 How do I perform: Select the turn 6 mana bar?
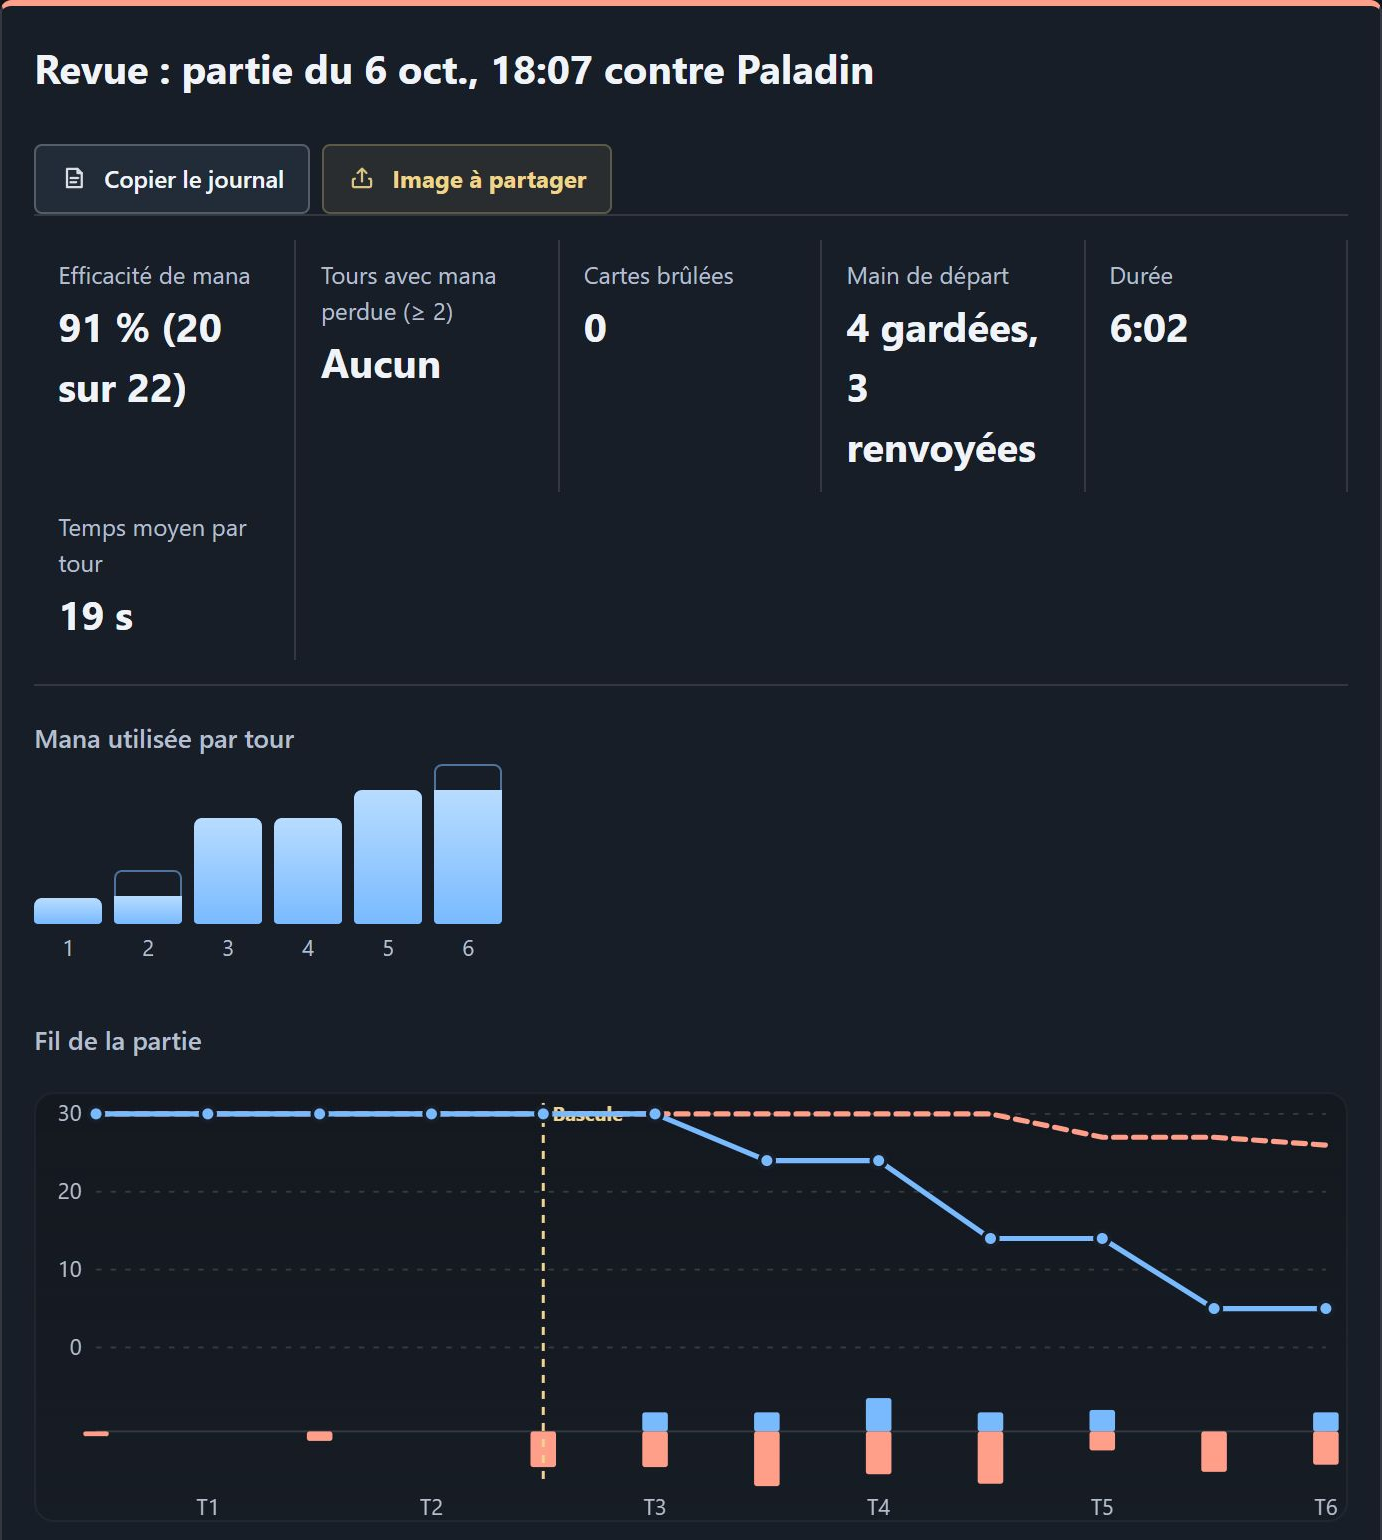(x=468, y=844)
